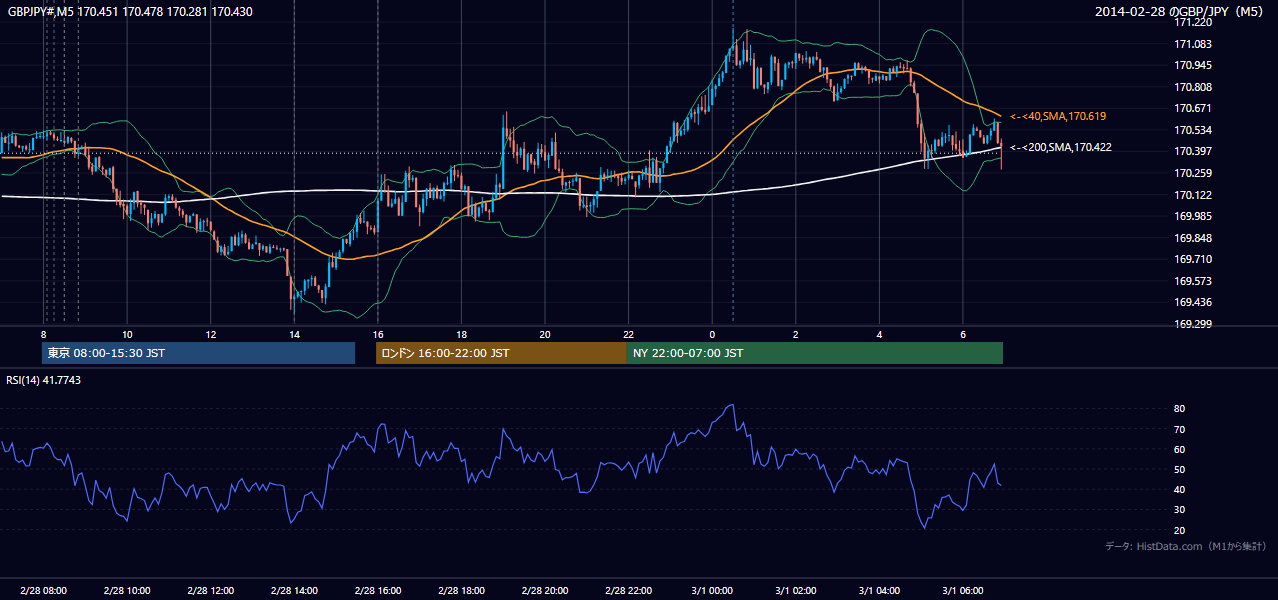Screen dimensions: 1278x600
Task: Click the hour 16 tick under price chart
Action: 378,334
